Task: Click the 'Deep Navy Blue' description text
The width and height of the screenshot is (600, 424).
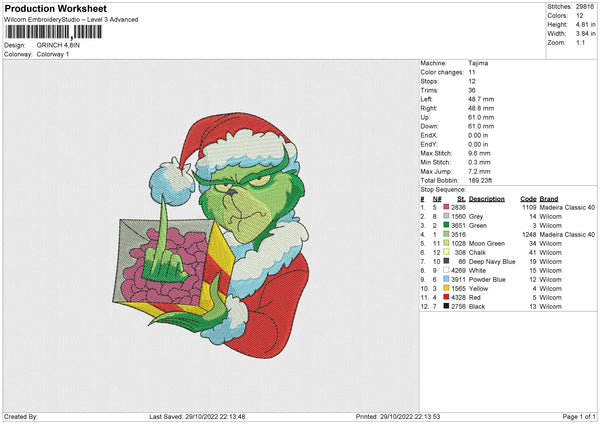Action: (492, 261)
